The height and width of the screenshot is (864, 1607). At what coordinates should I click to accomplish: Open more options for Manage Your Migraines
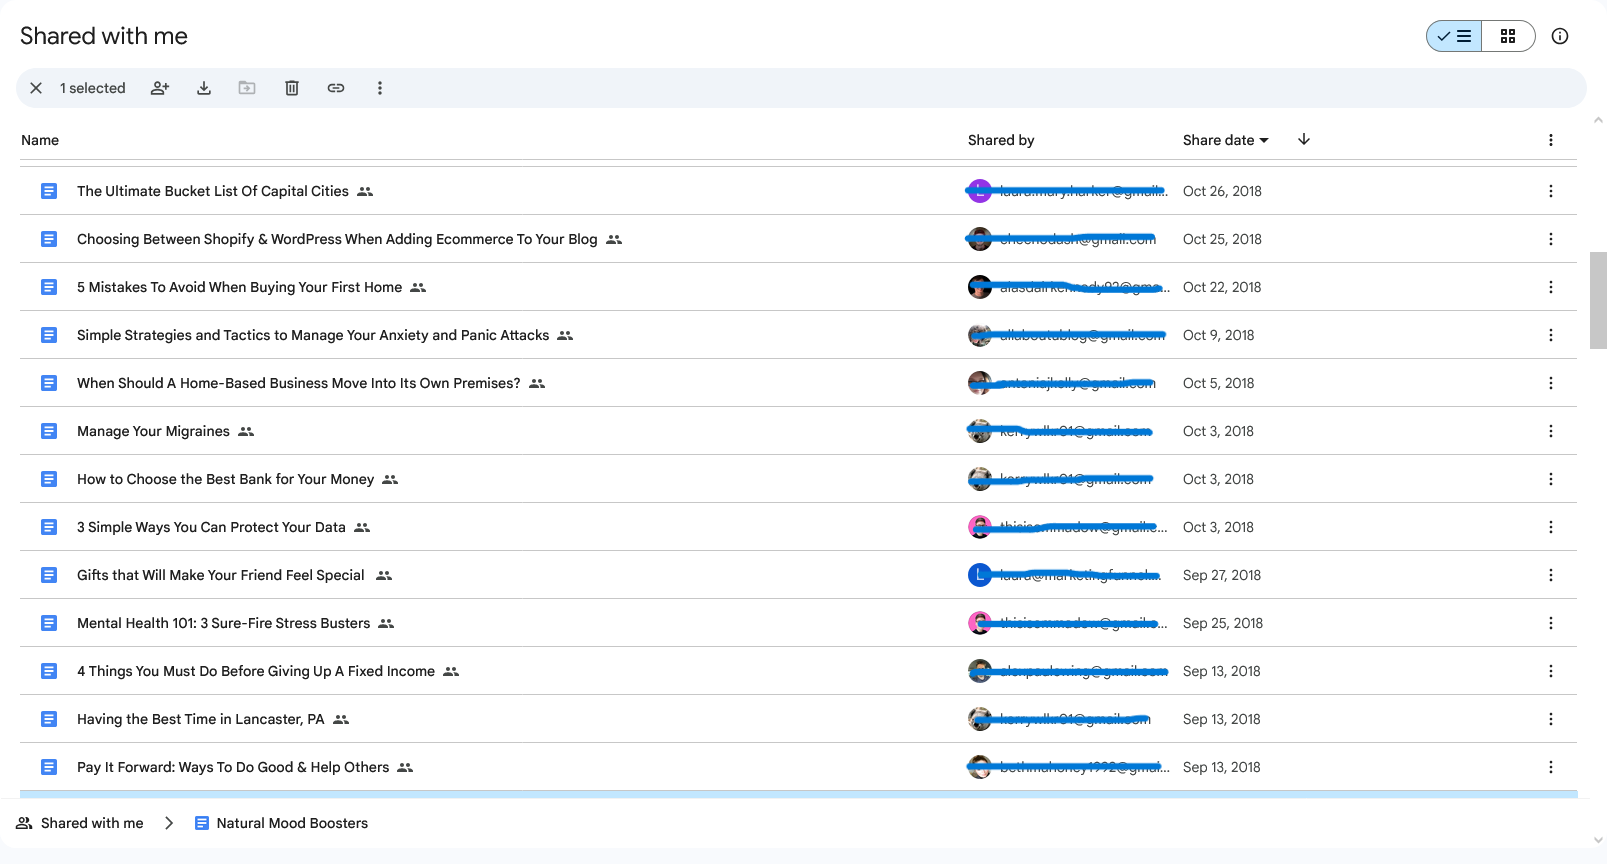click(1551, 431)
